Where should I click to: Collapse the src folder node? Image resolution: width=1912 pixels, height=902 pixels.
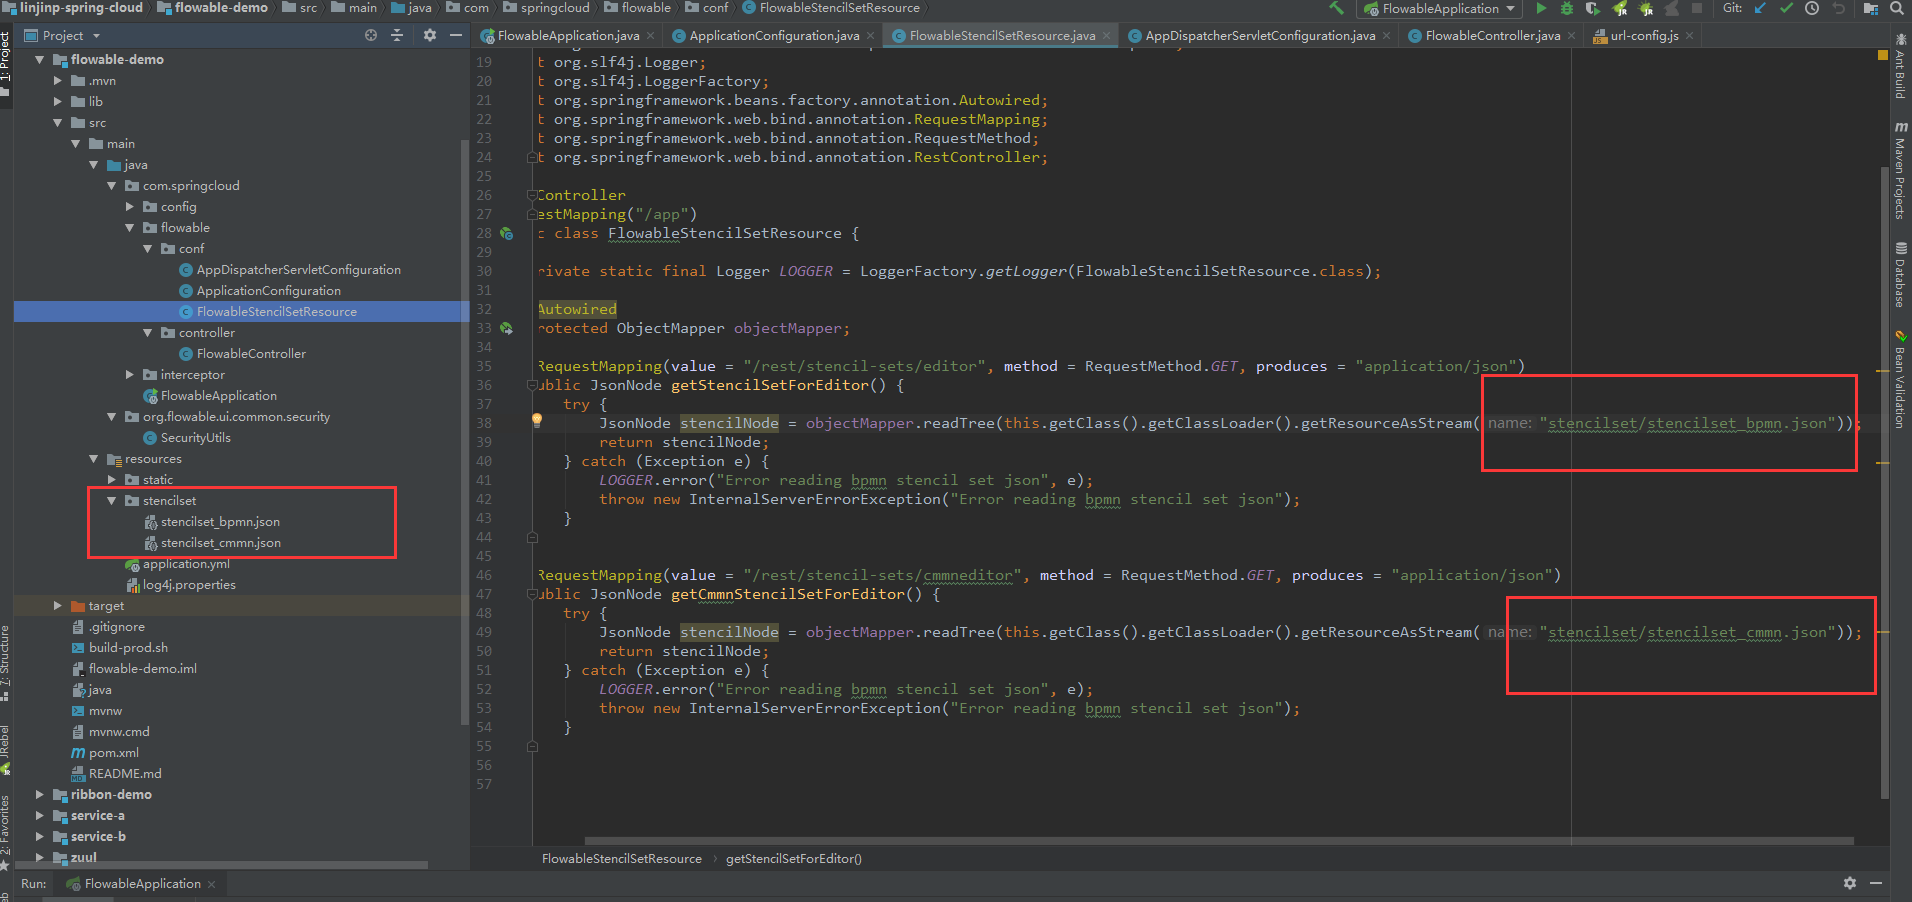(57, 123)
